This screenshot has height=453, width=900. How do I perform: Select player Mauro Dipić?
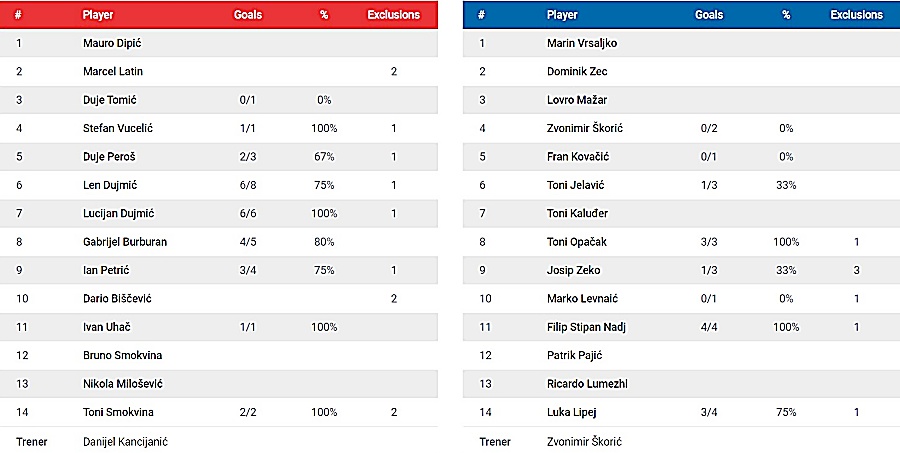click(112, 44)
